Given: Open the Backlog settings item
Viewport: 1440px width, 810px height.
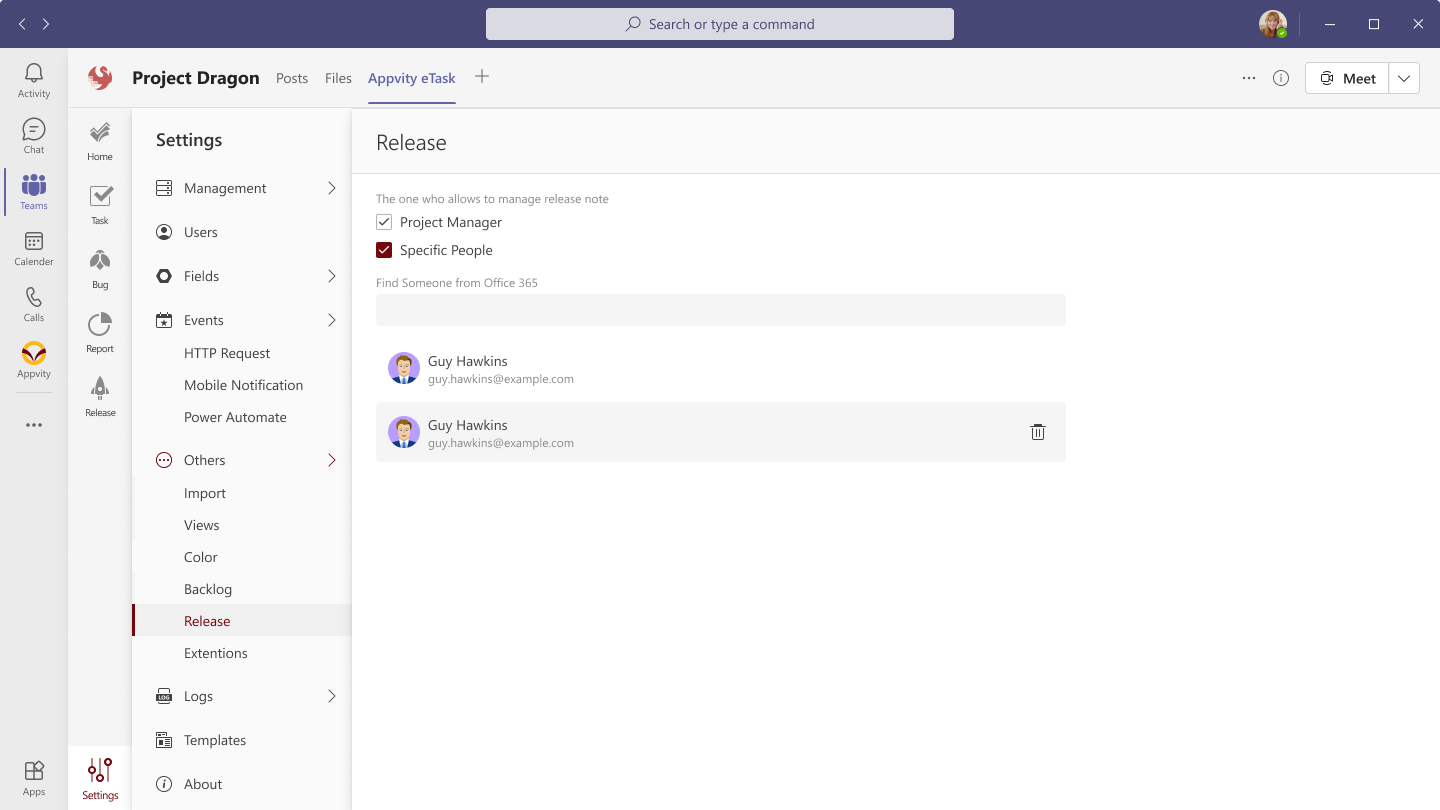Looking at the screenshot, I should pos(208,589).
